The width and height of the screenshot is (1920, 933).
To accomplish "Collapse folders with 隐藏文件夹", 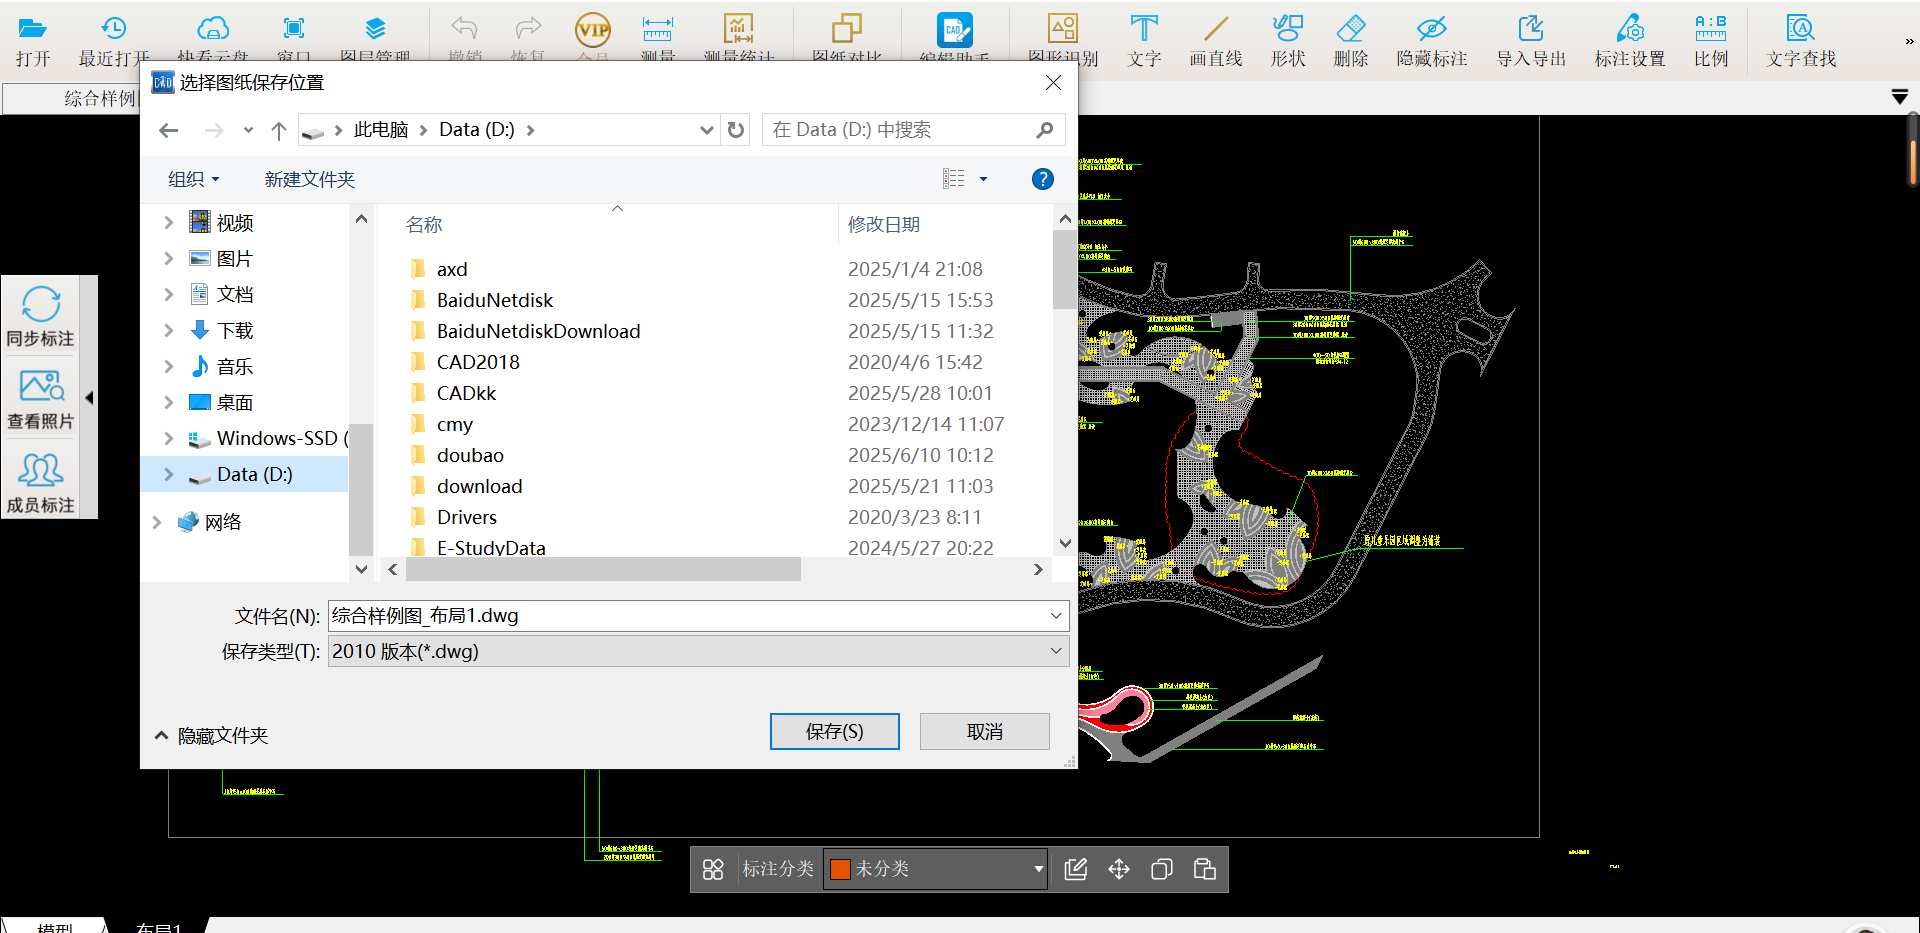I will pos(211,736).
